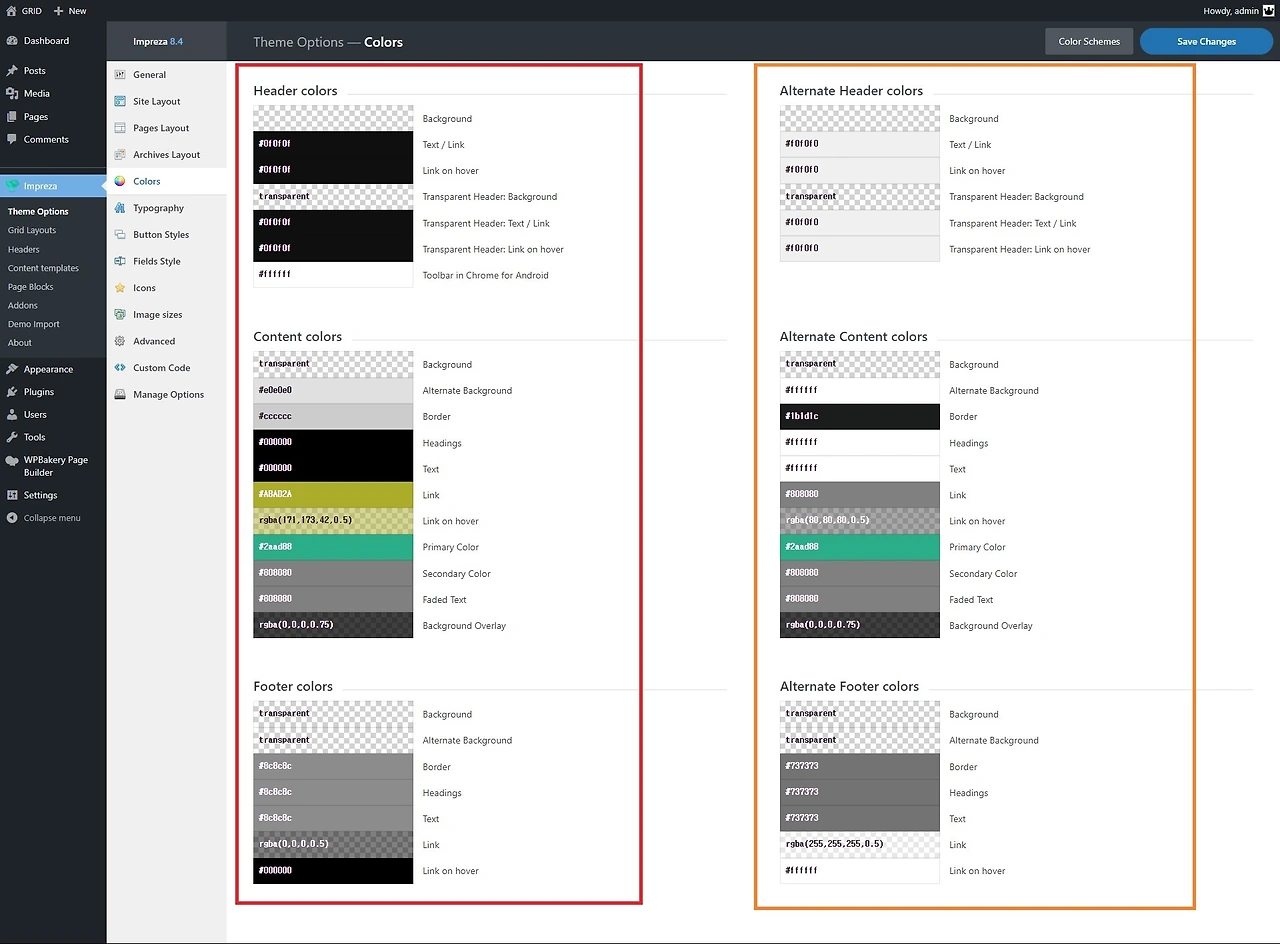Click the Save Changes button
This screenshot has height=944, width=1280.
click(x=1205, y=41)
